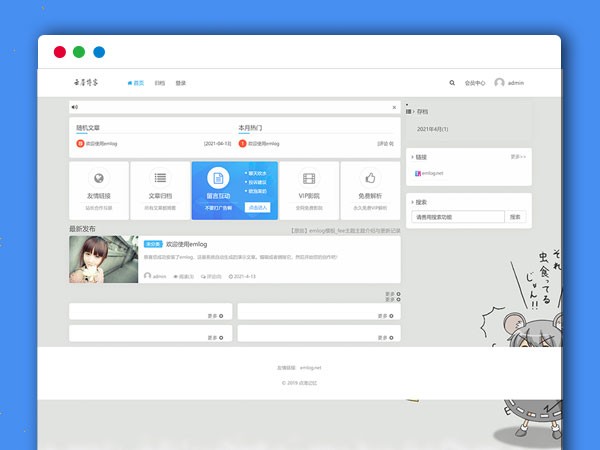The height and width of the screenshot is (450, 600).
Task: Open the VIP影院 film icon card
Action: coord(310,178)
